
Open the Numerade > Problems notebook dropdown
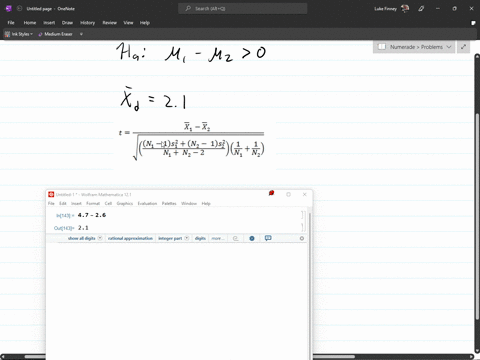pyautogui.click(x=420, y=47)
